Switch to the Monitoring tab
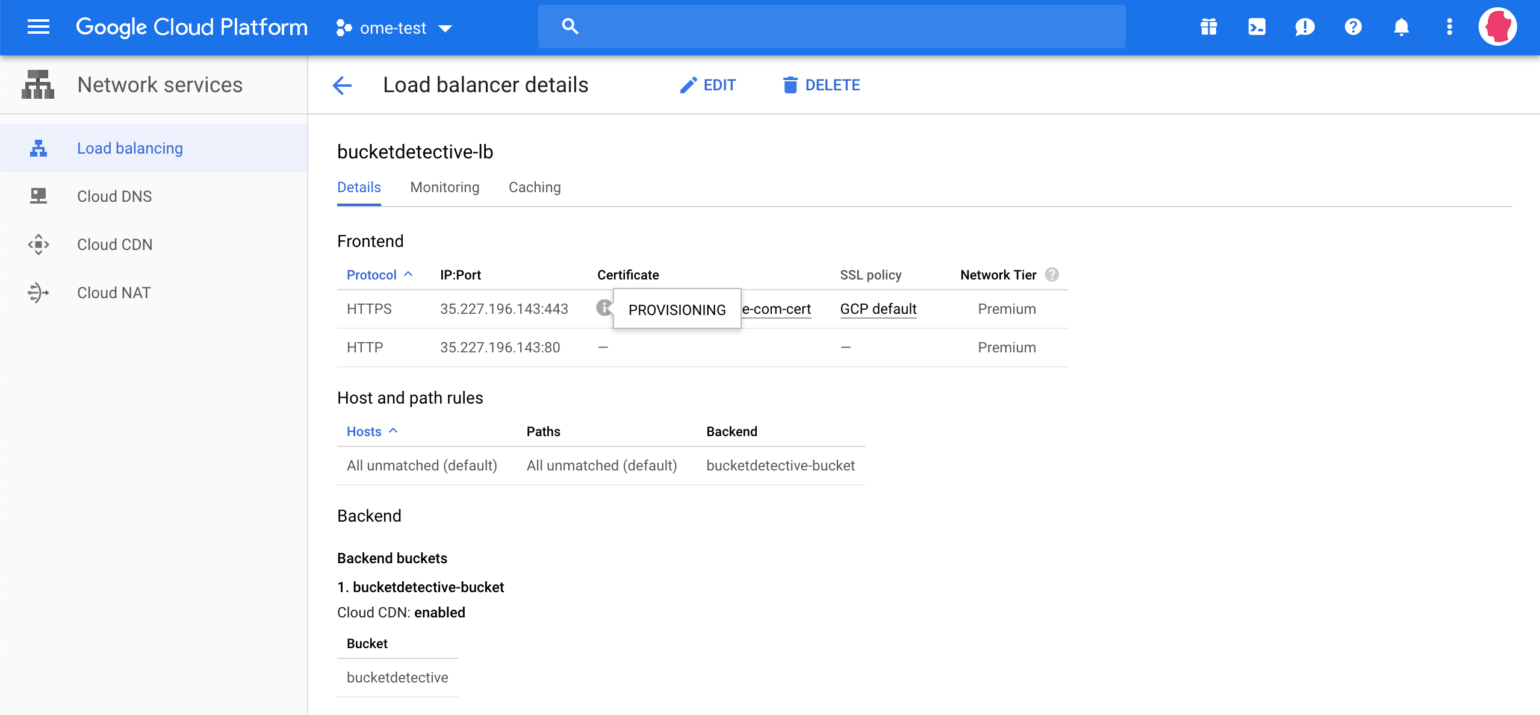Image resolution: width=1540 pixels, height=715 pixels. [x=444, y=188]
